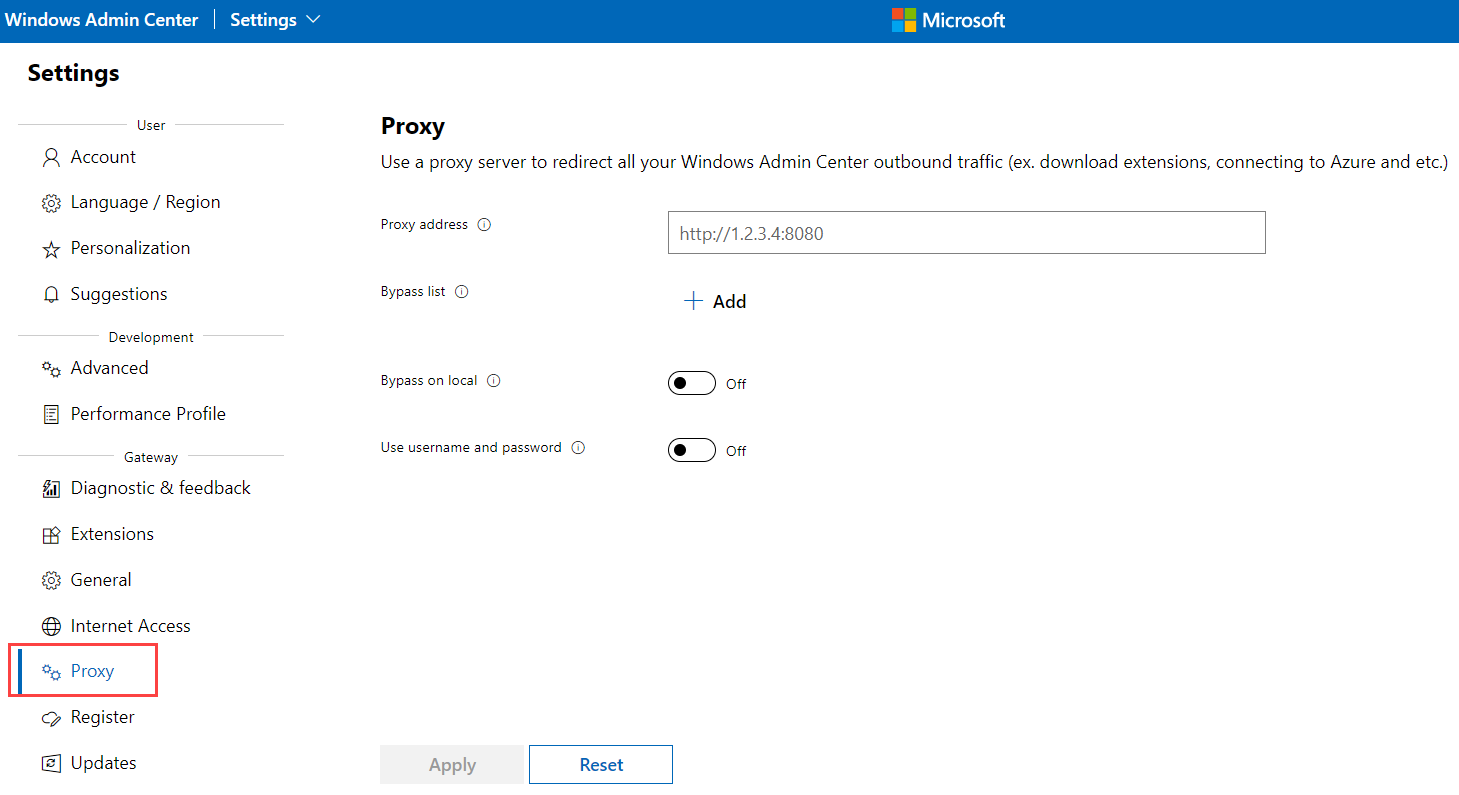The image size is (1459, 795).
Task: Focus the Proxy address input field
Action: [966, 233]
